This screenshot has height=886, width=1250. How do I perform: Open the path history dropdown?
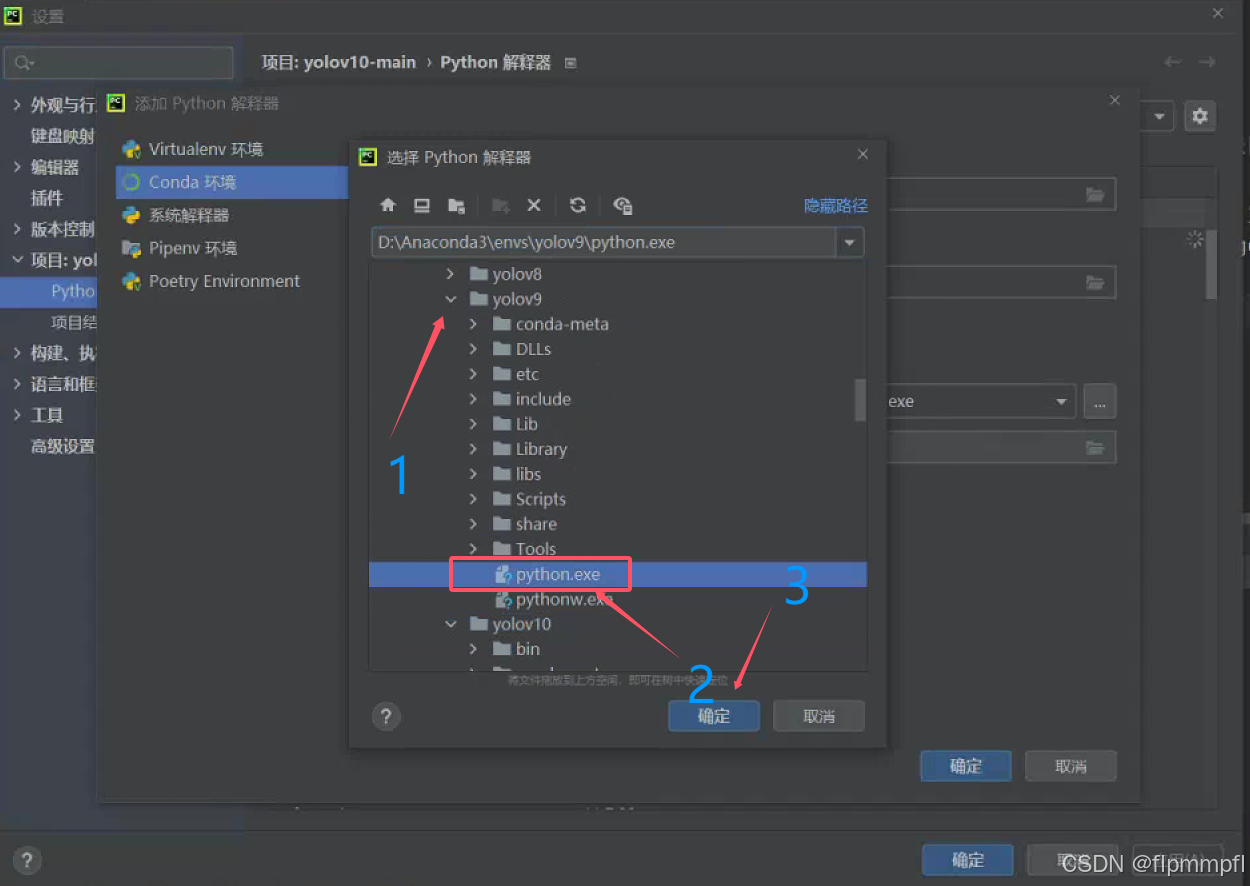pos(850,242)
